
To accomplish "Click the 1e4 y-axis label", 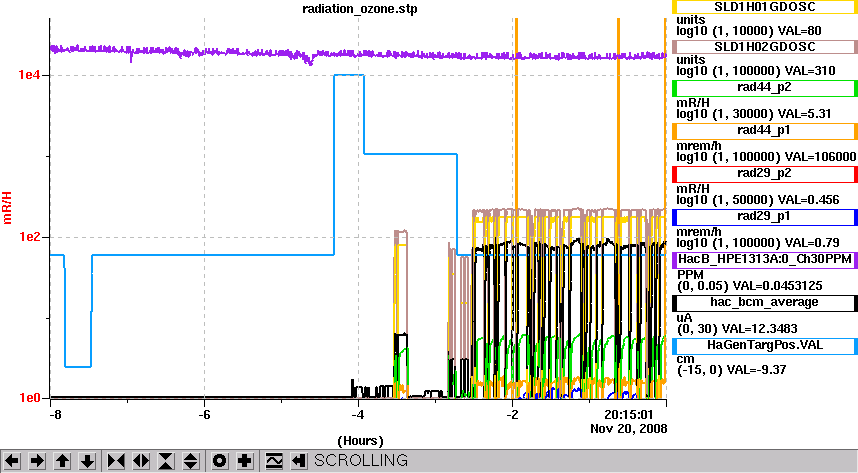I will click(x=29, y=75).
